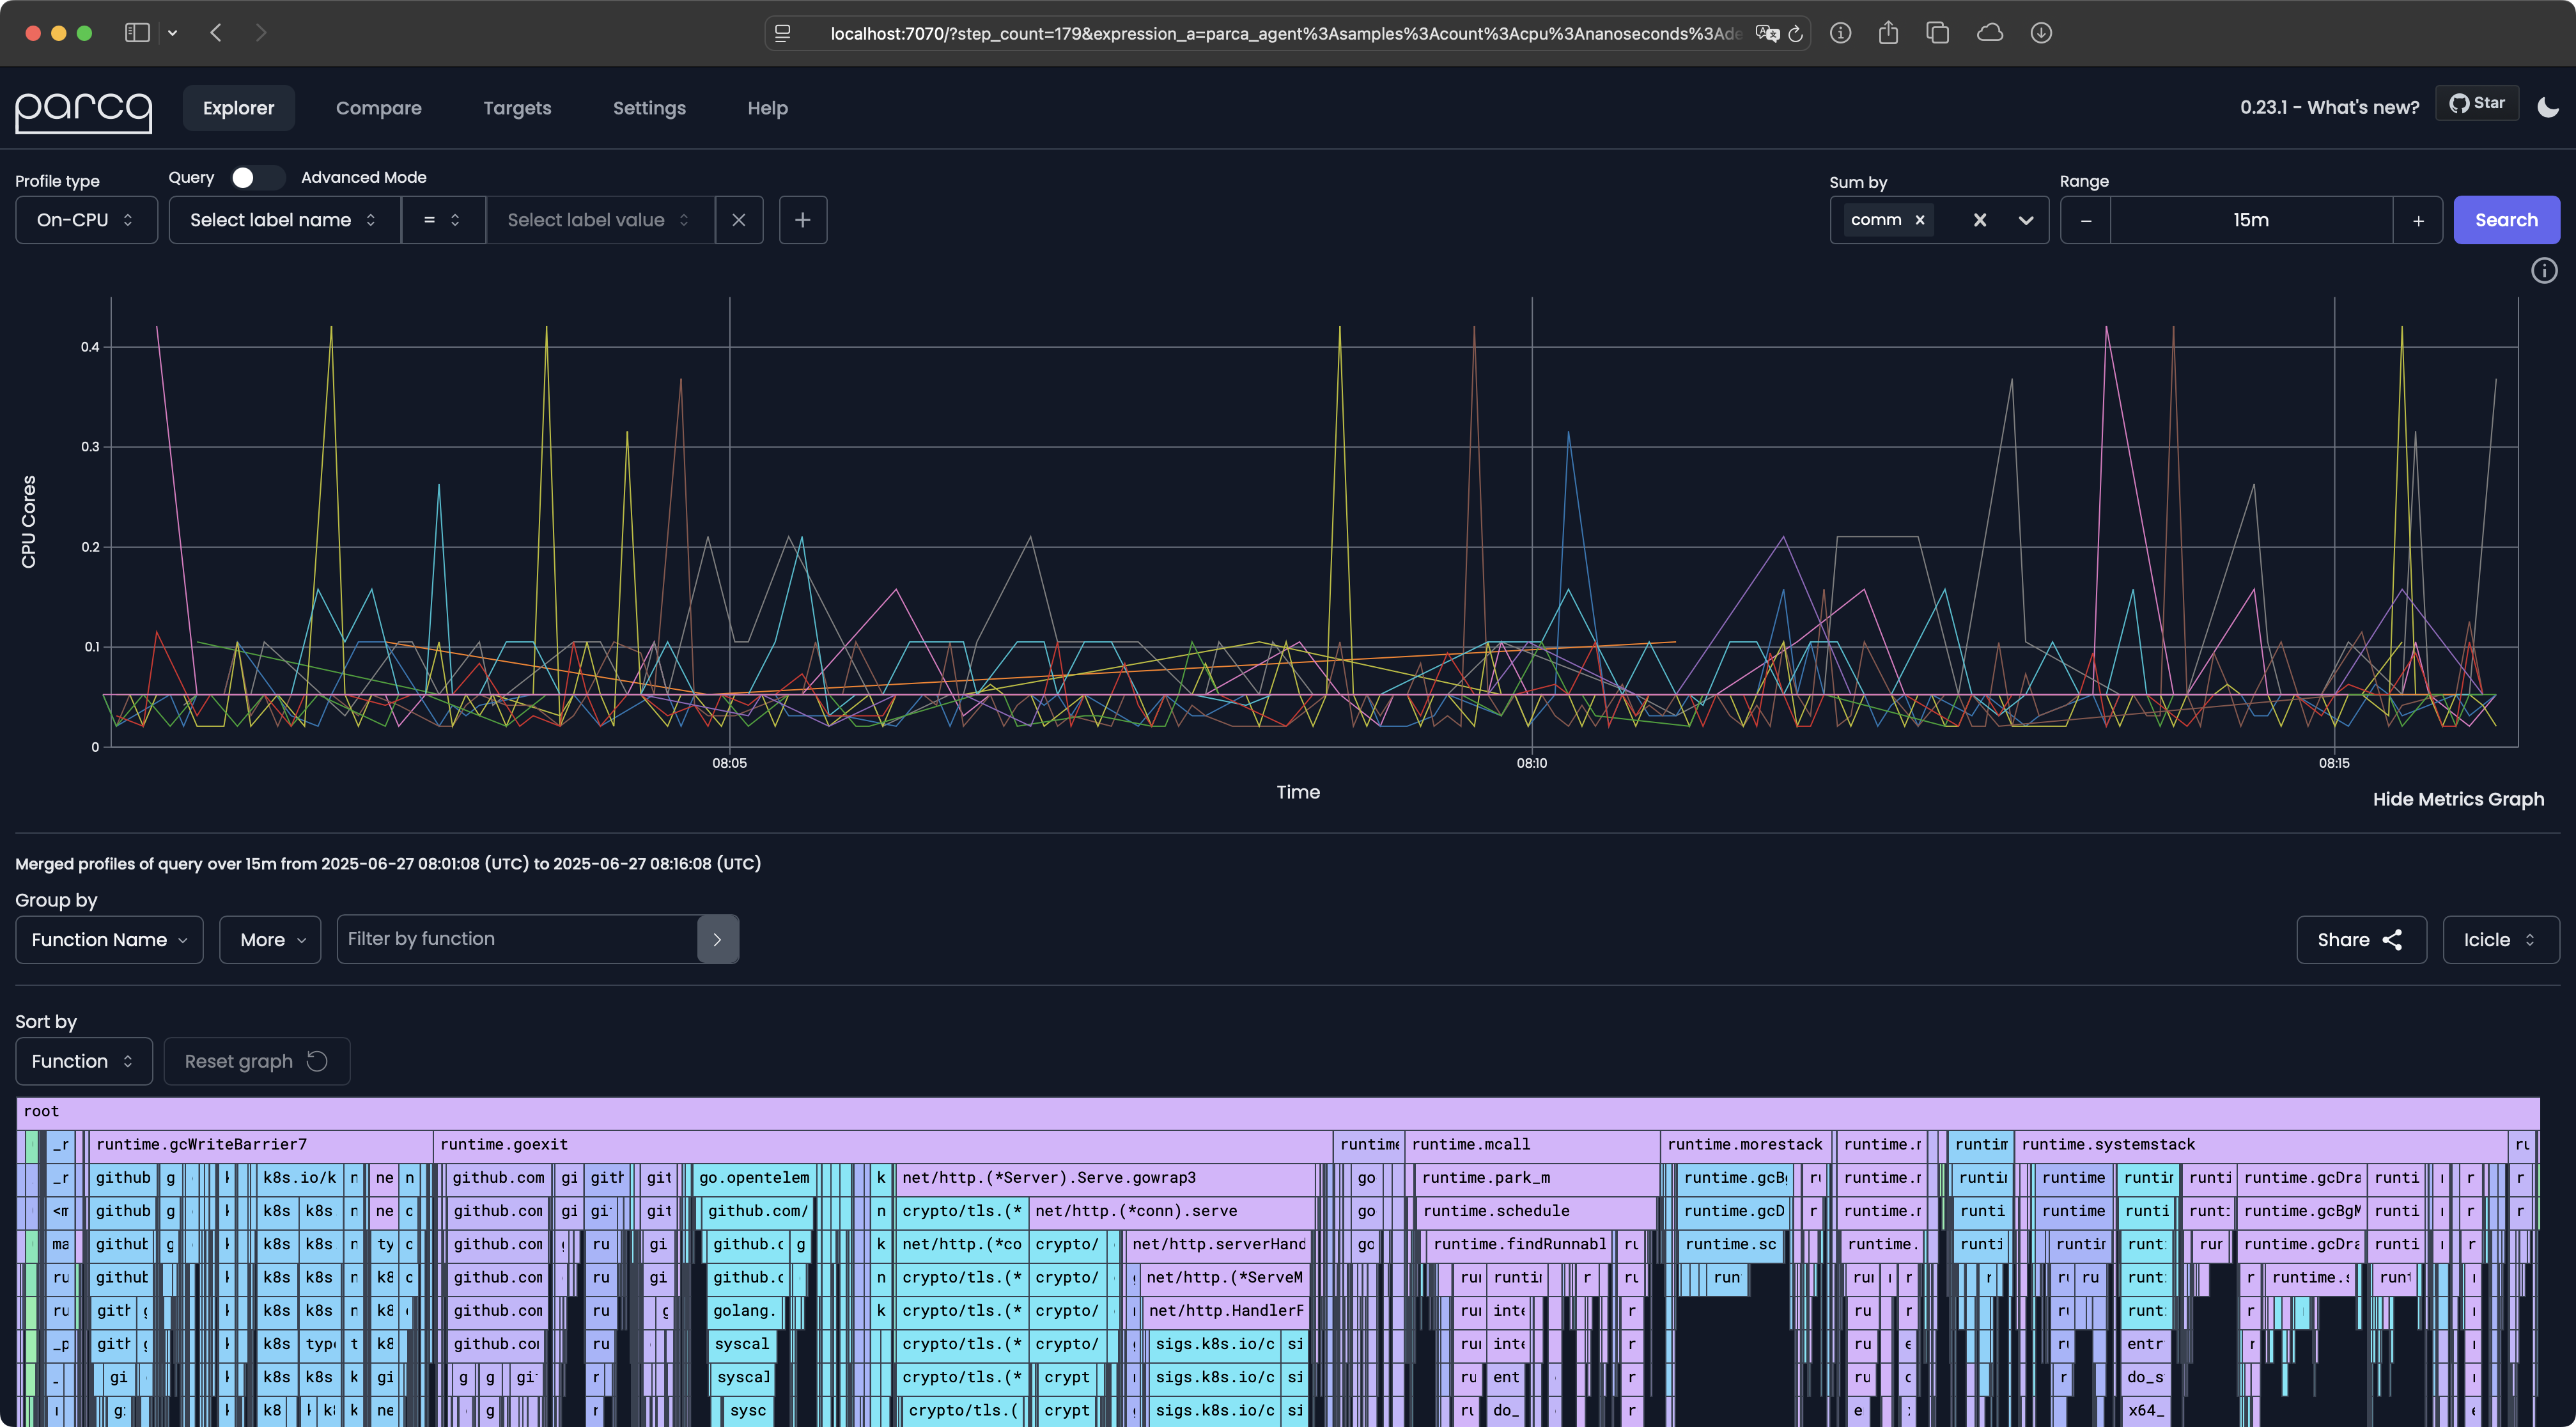Viewport: 2576px width, 1427px height.
Task: Go back in Safari
Action: click(216, 33)
